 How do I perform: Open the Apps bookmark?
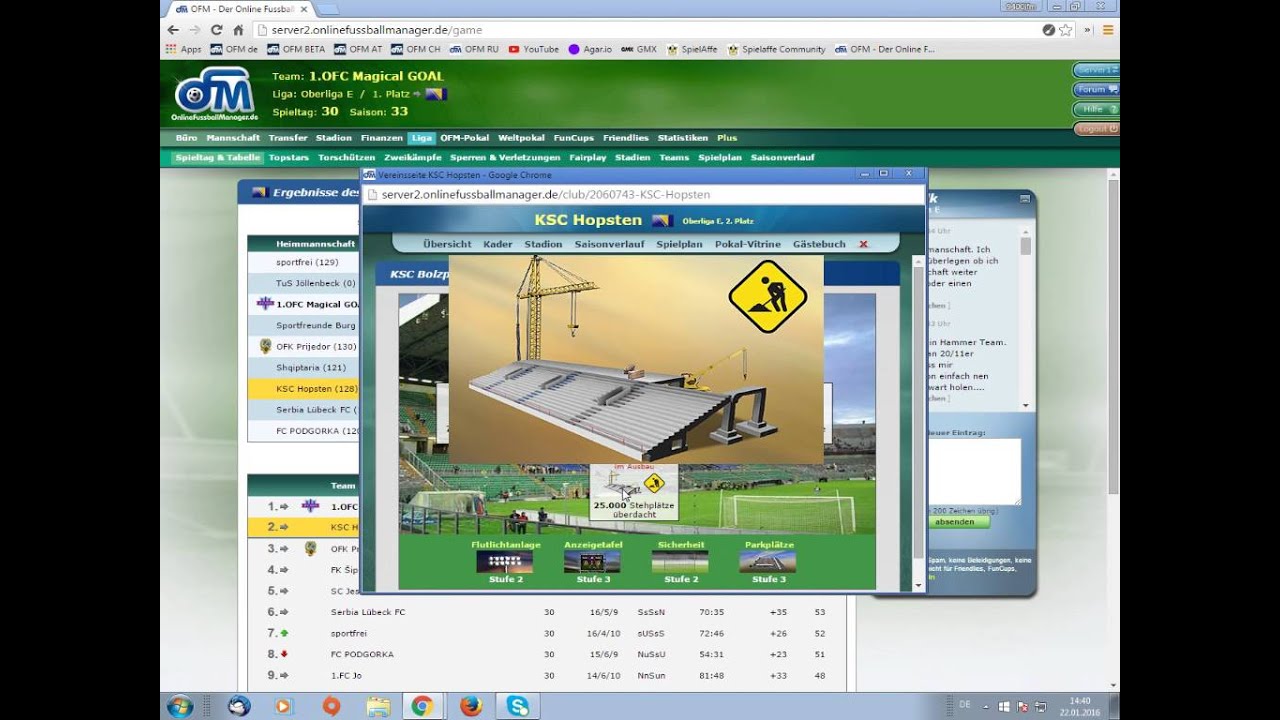tap(183, 49)
